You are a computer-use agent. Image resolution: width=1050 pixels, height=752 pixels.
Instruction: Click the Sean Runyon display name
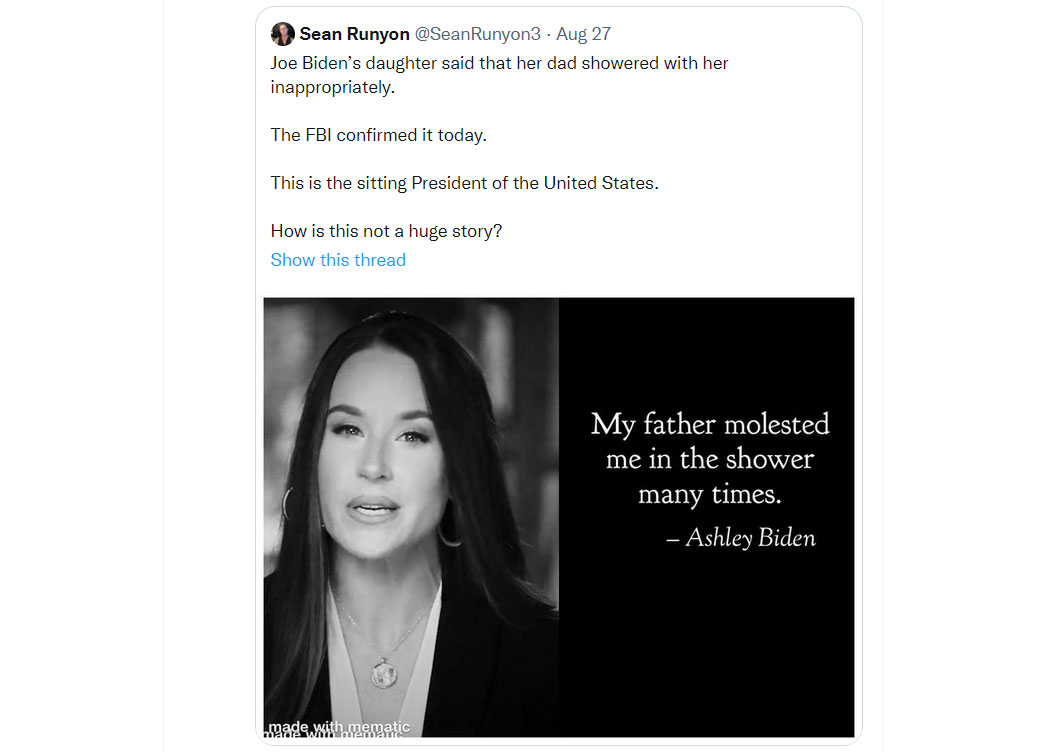[x=354, y=34]
